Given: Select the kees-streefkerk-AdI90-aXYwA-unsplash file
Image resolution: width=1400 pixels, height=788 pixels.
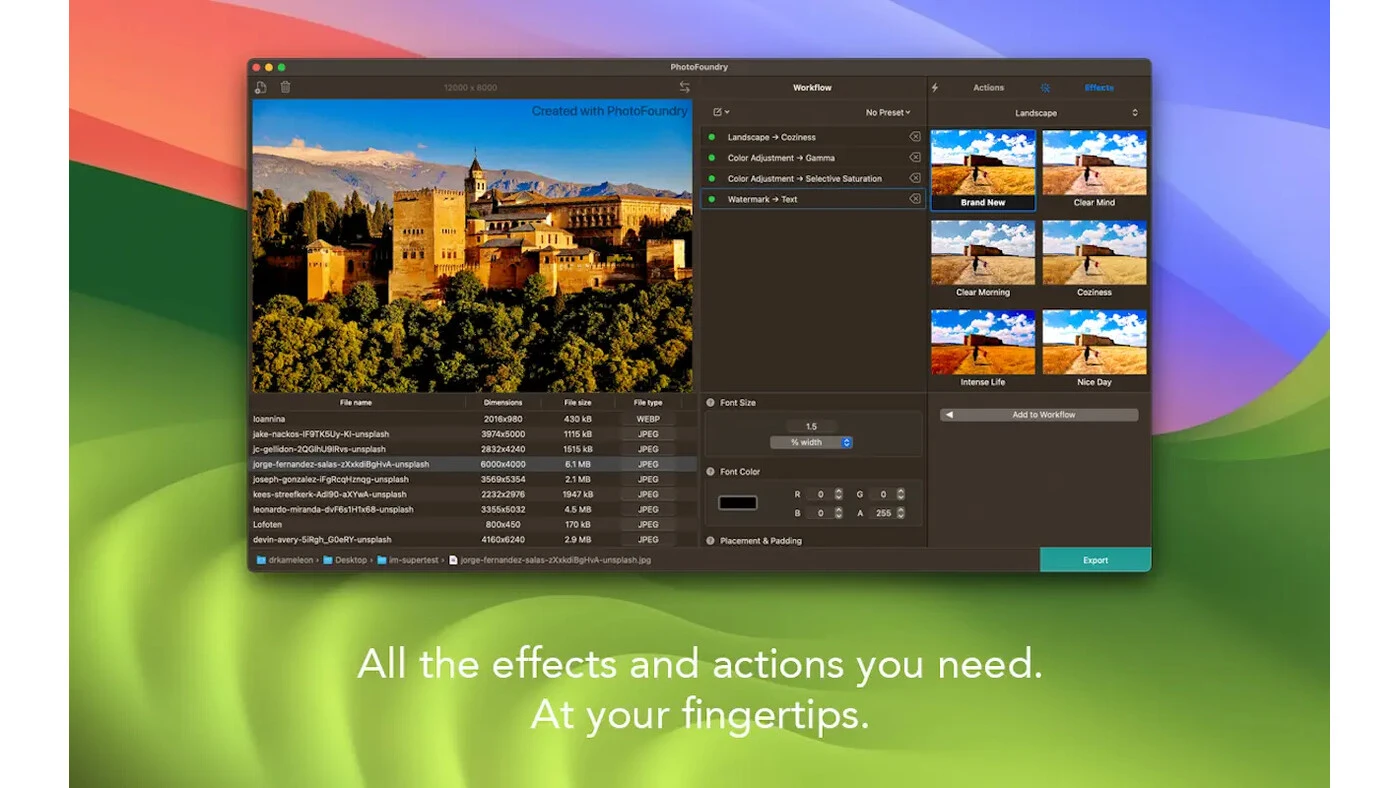Looking at the screenshot, I should tap(473, 494).
